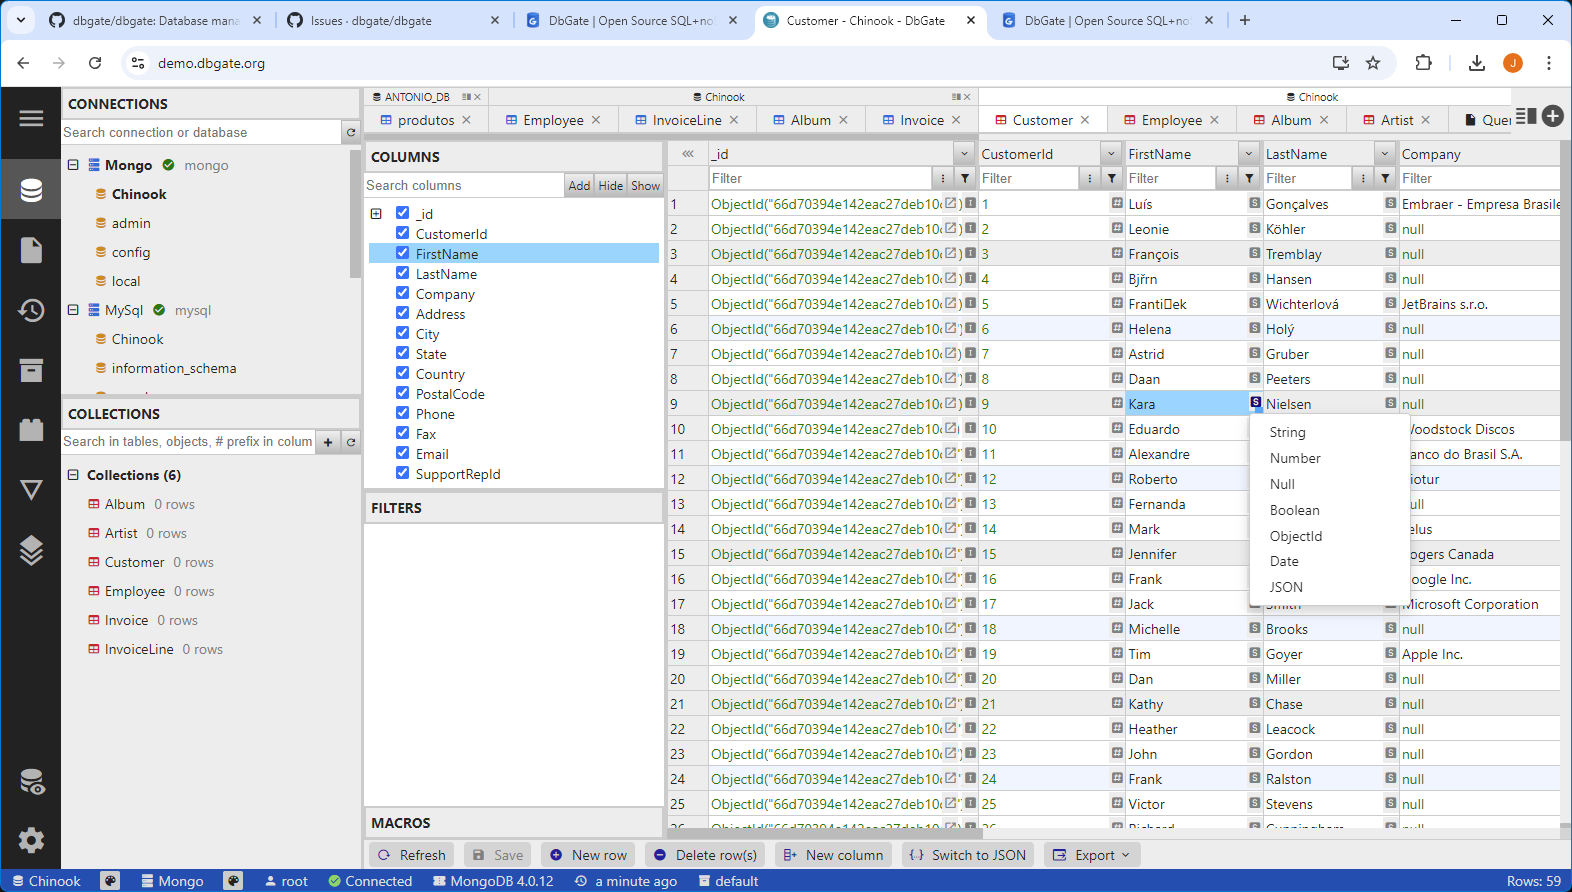Open the files panel sidebar icon

(31, 250)
